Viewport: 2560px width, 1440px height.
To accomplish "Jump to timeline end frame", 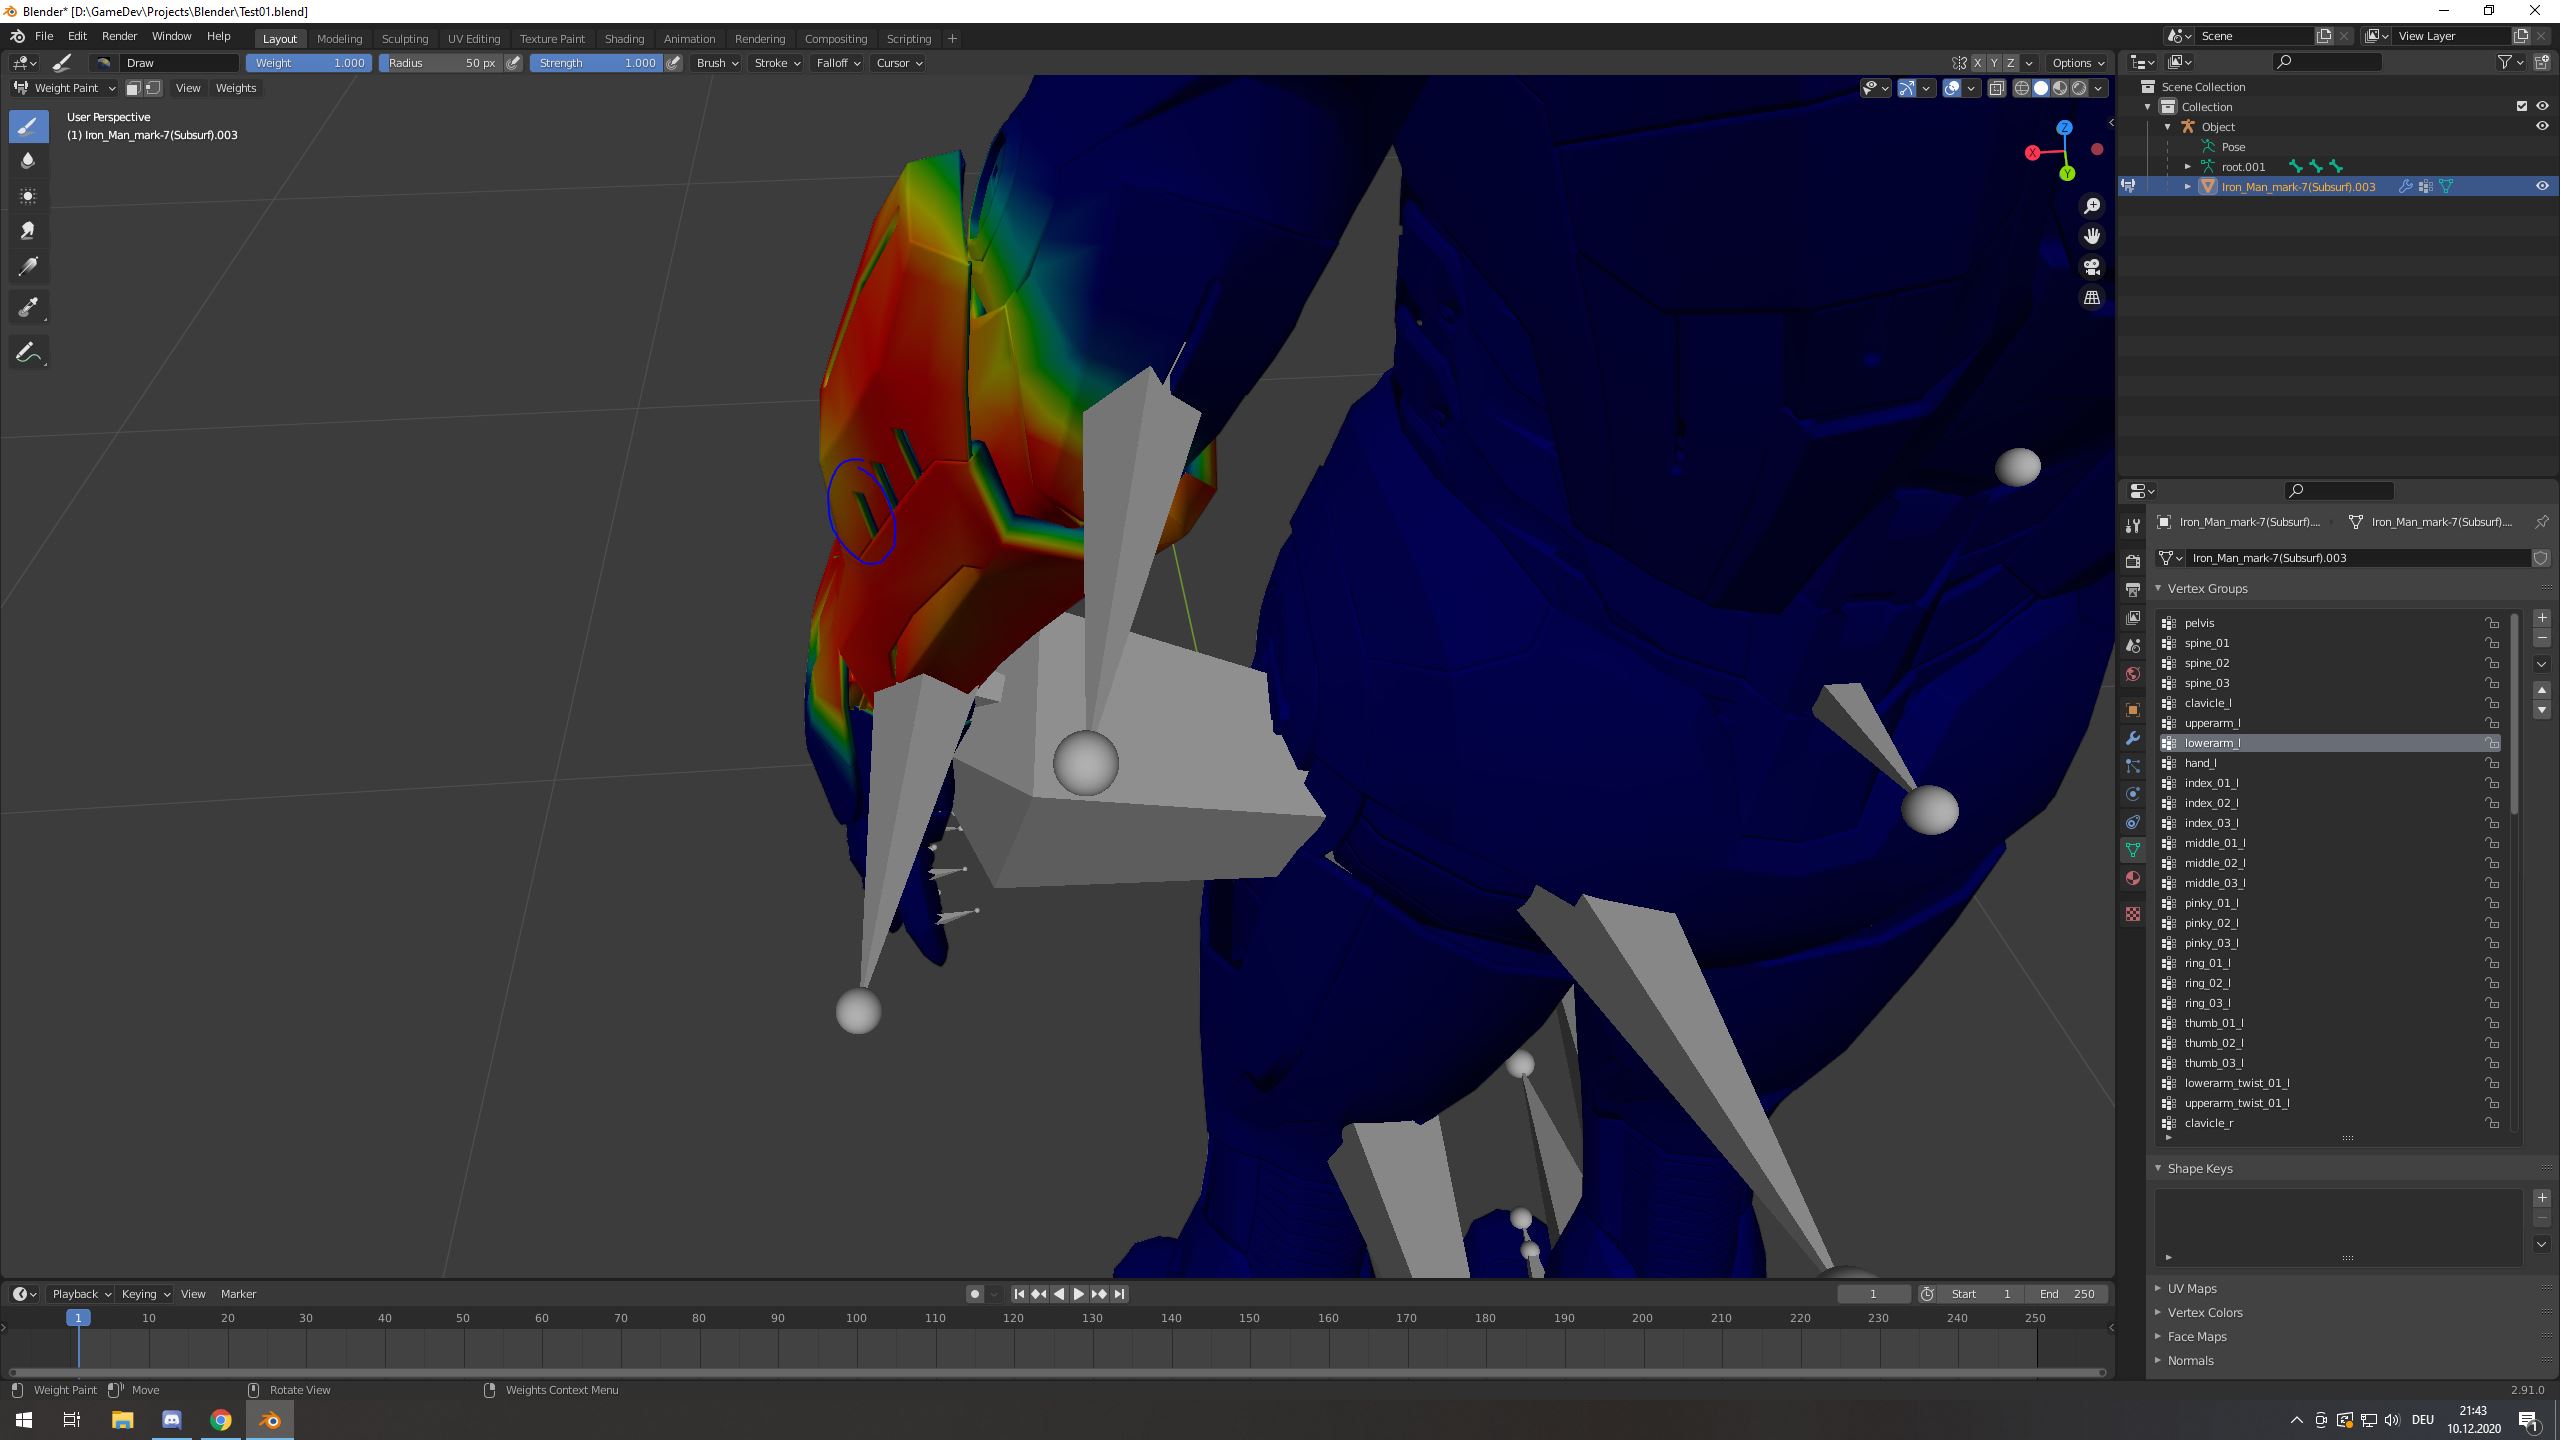I will pyautogui.click(x=1120, y=1294).
